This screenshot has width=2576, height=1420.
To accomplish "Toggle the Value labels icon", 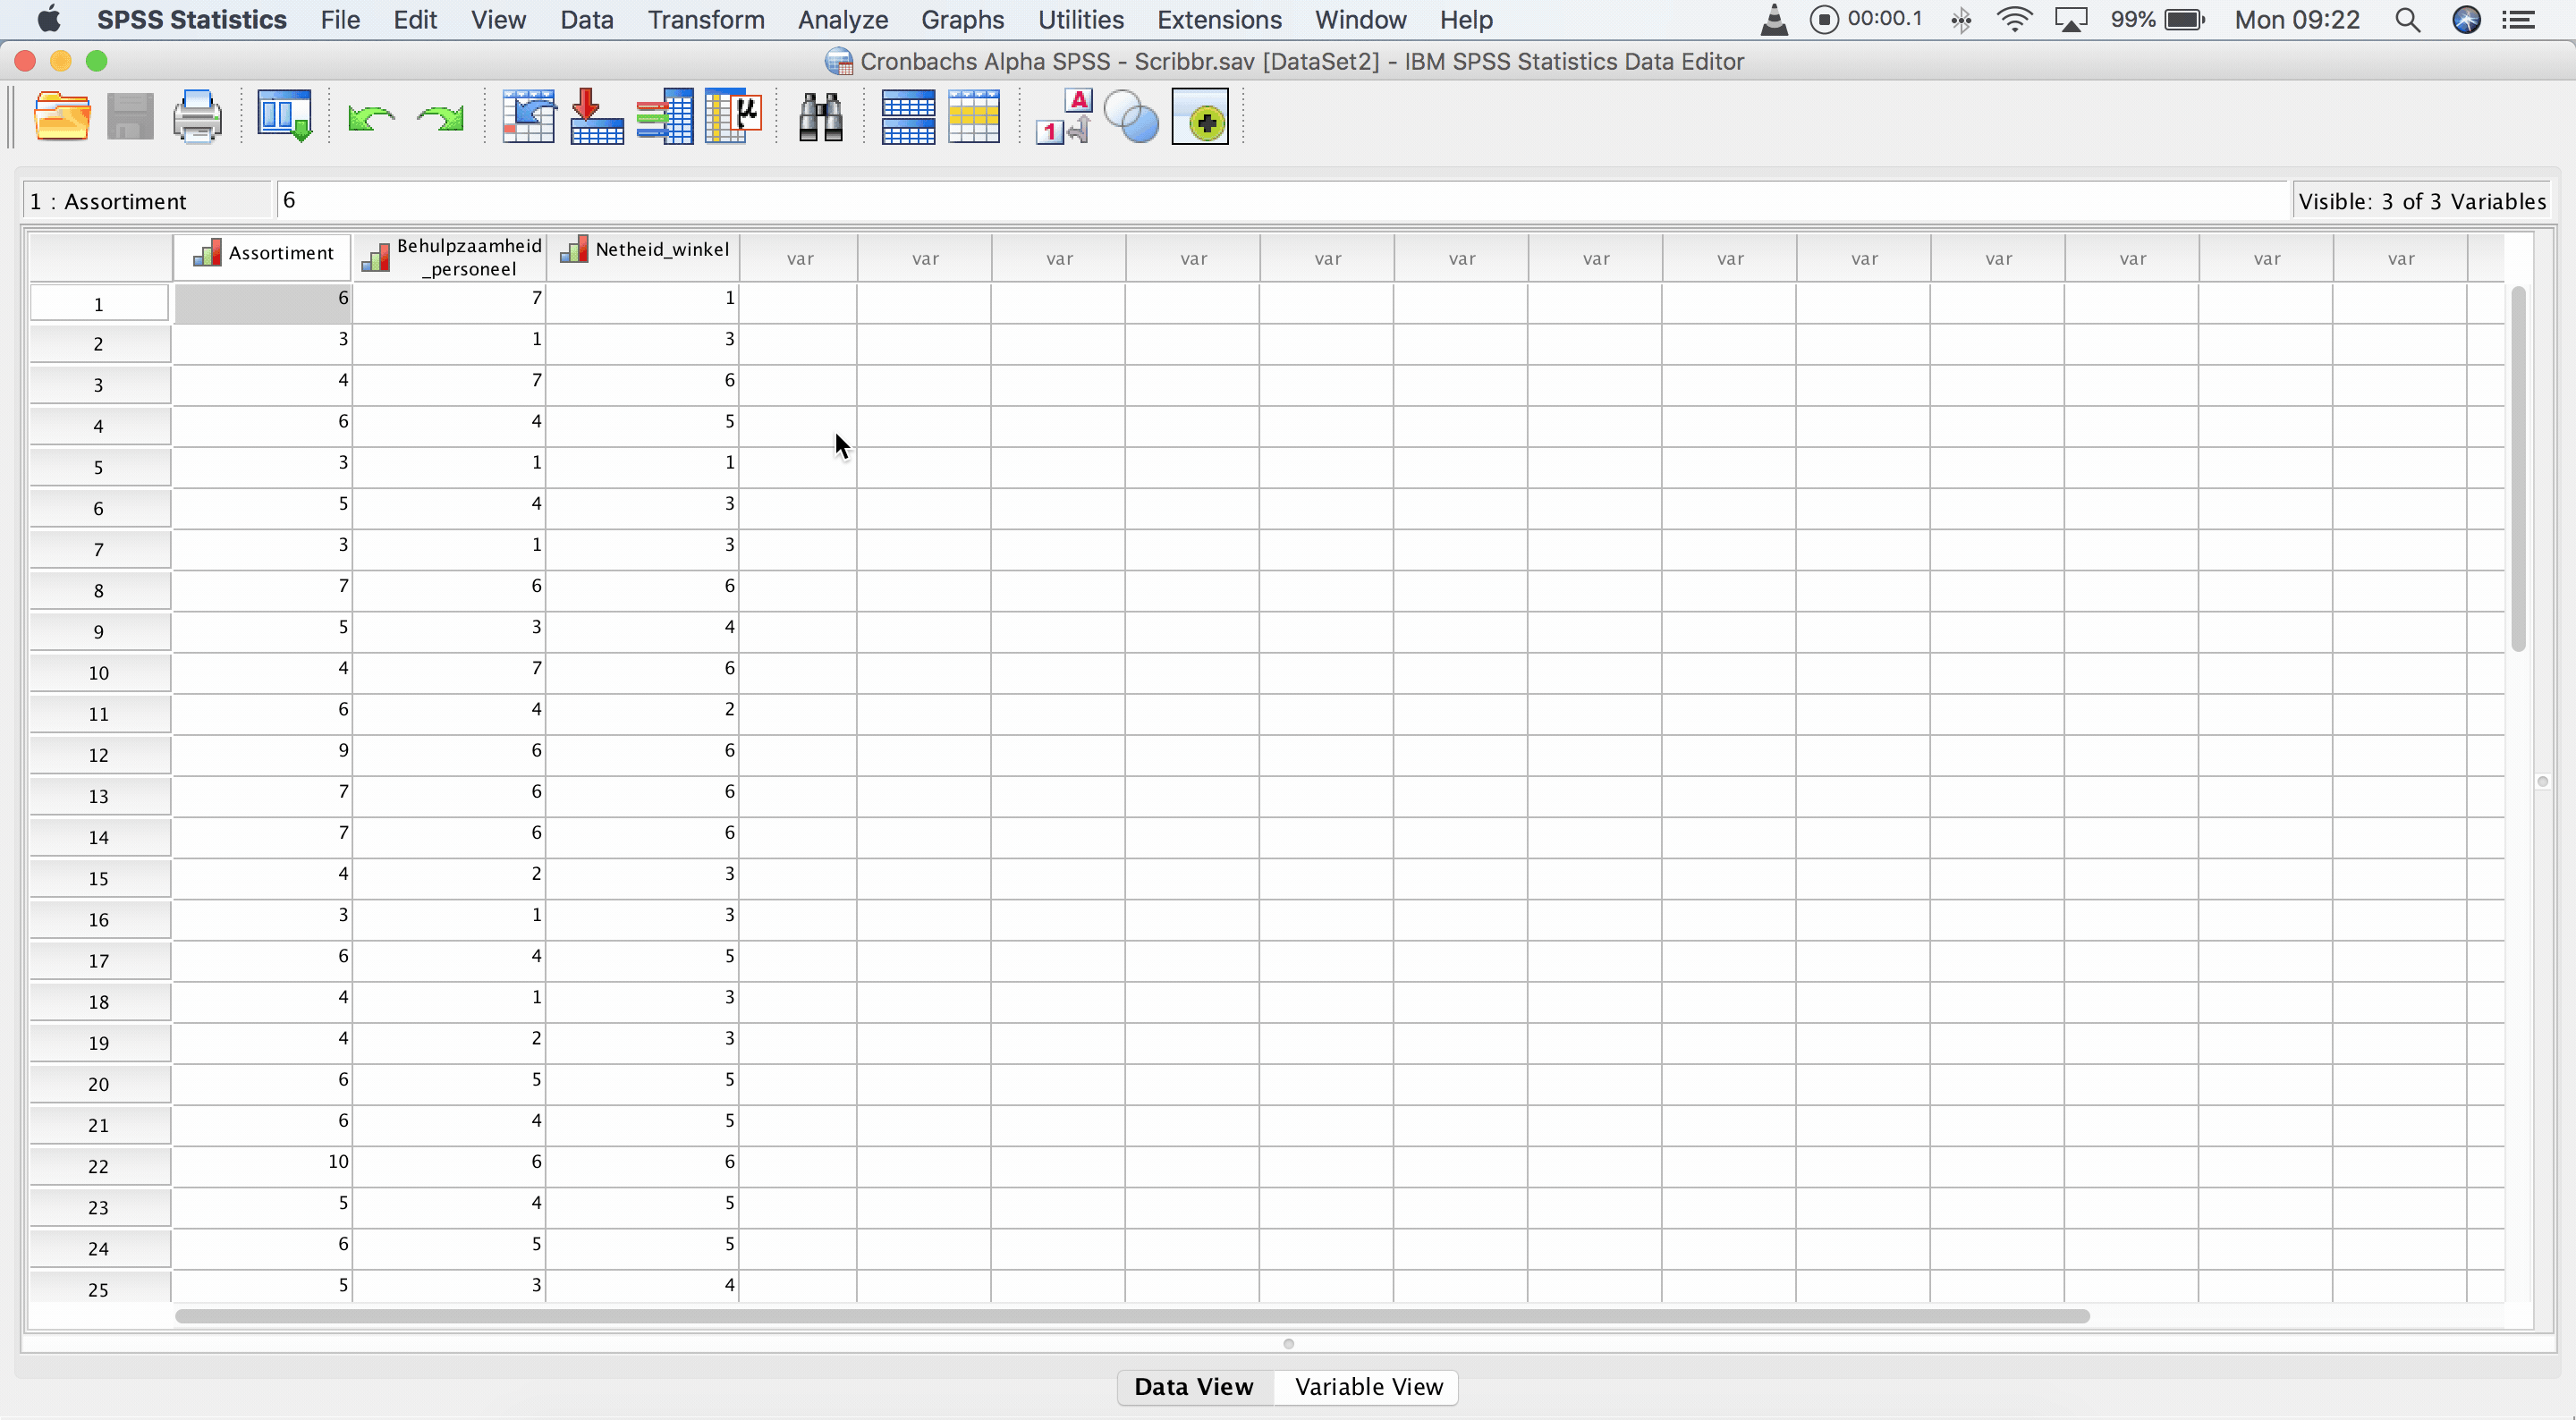I will click(1064, 117).
